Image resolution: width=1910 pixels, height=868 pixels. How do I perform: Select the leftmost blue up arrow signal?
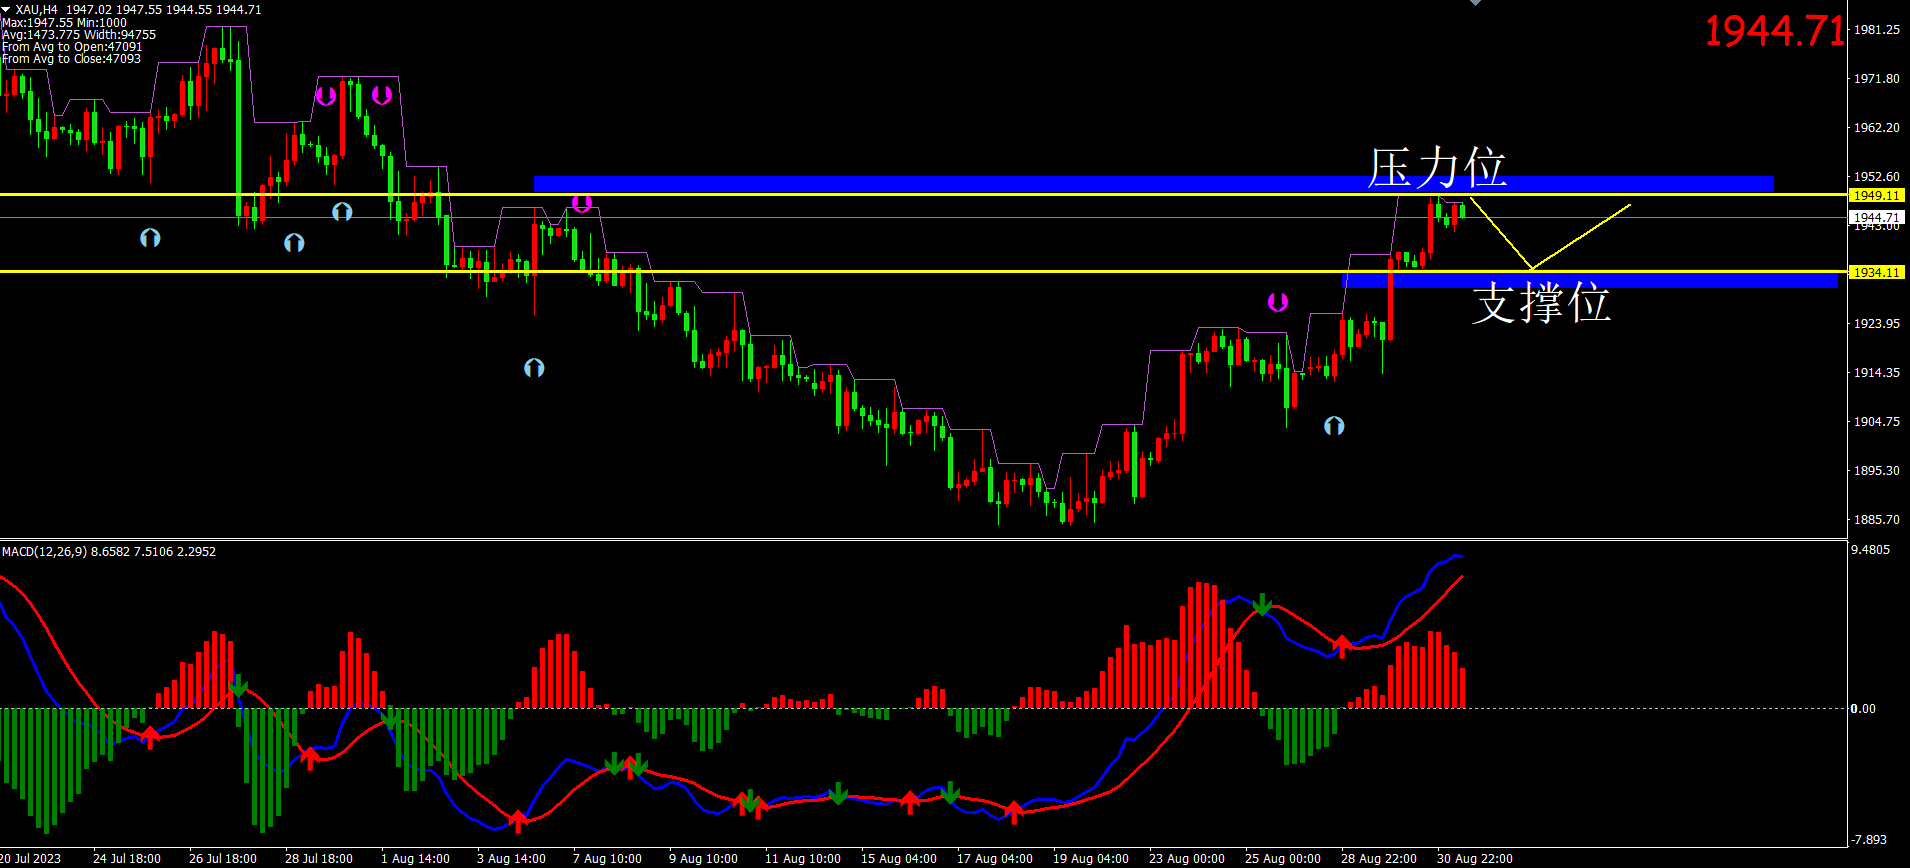(x=150, y=238)
